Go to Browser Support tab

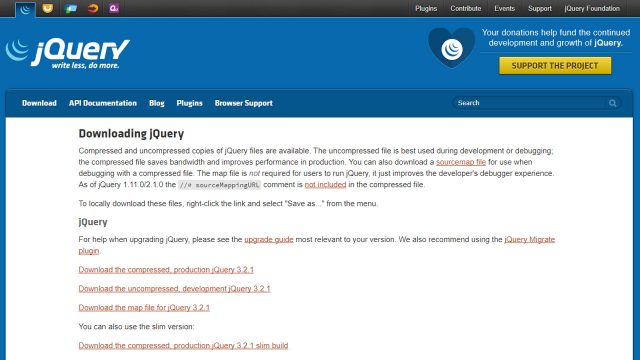[x=244, y=103]
